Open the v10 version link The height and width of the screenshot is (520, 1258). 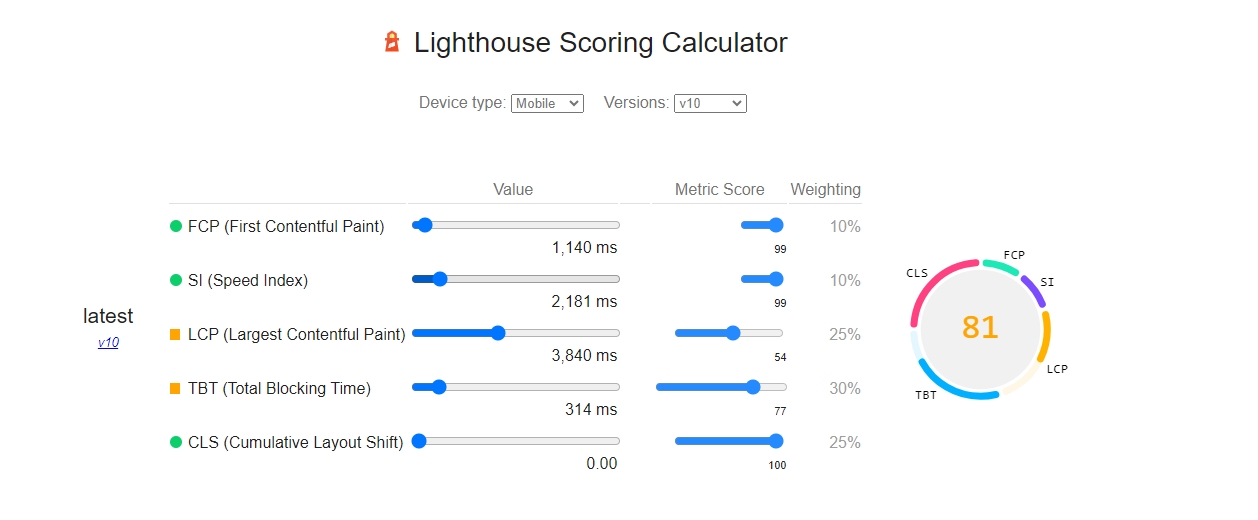108,342
